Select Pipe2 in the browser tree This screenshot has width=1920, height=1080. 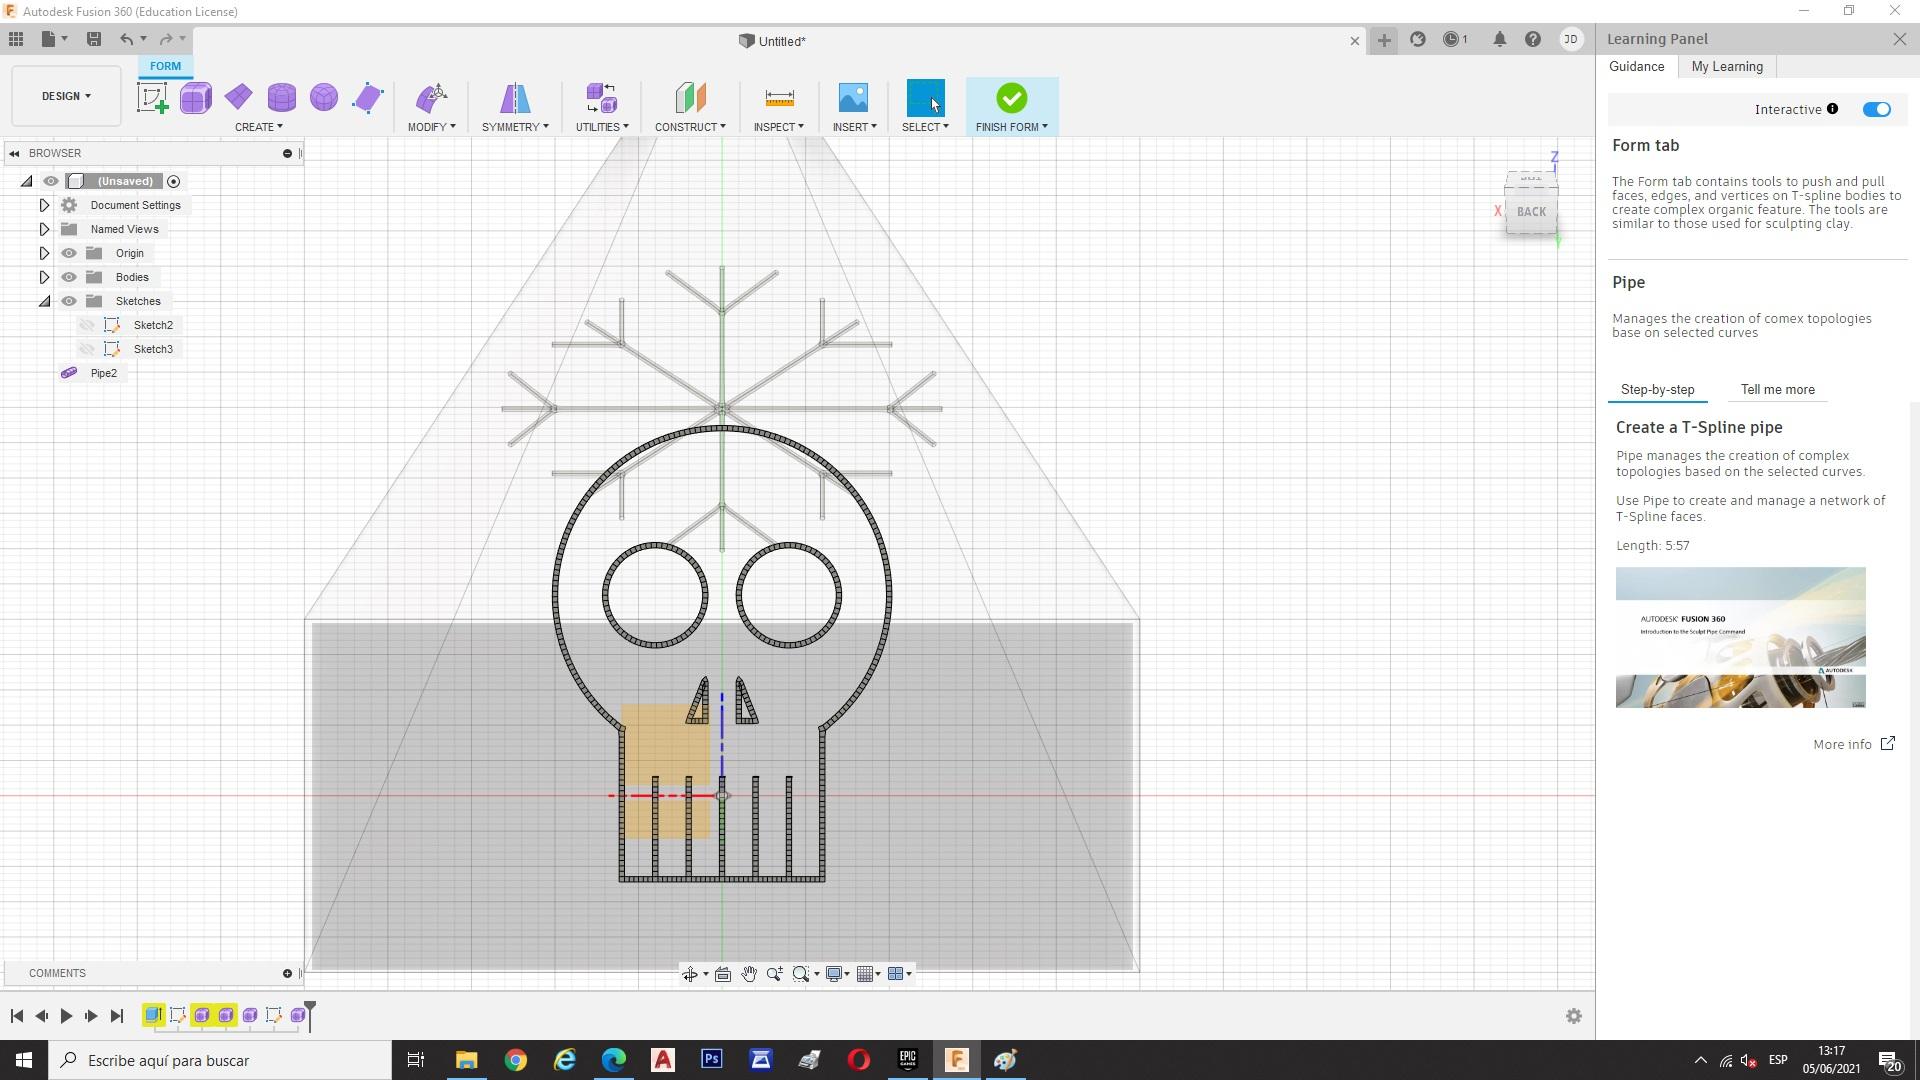tap(103, 373)
